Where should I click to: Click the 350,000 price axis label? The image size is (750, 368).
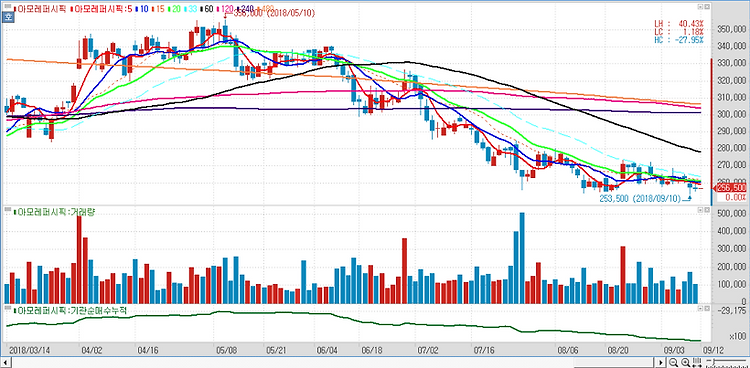point(731,30)
